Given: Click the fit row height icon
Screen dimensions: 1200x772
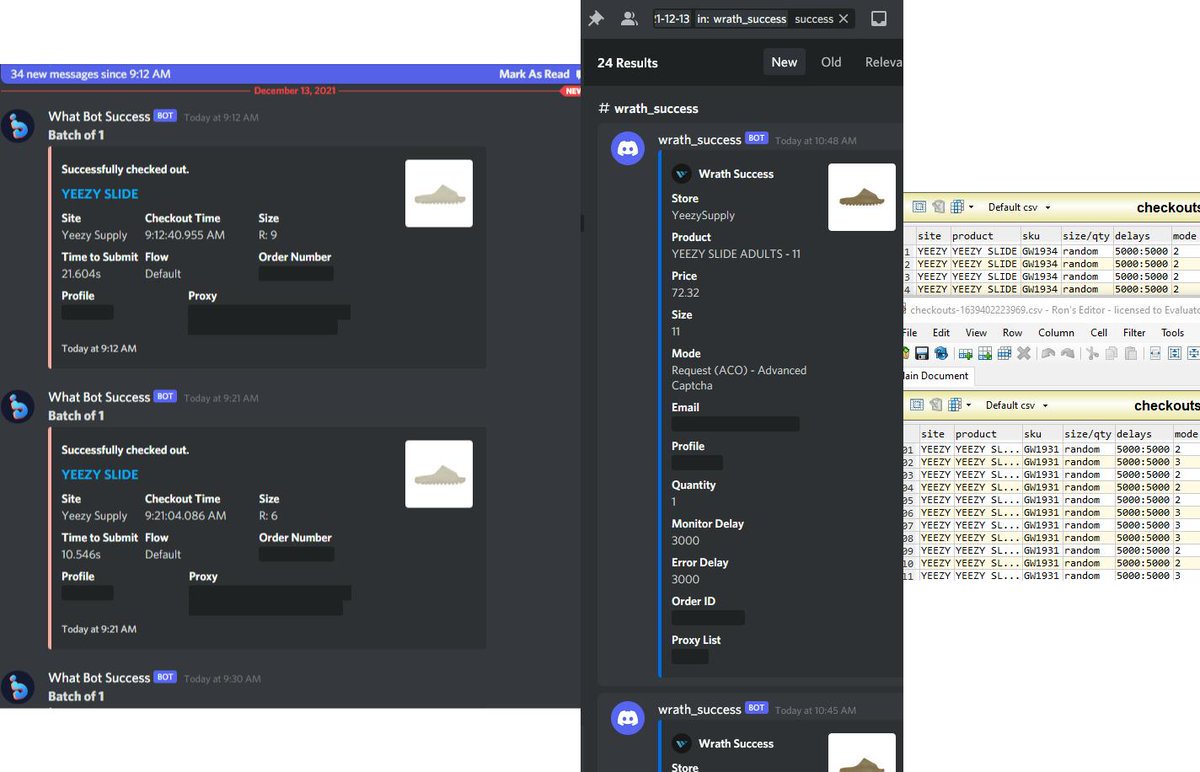Looking at the screenshot, I should (1174, 353).
